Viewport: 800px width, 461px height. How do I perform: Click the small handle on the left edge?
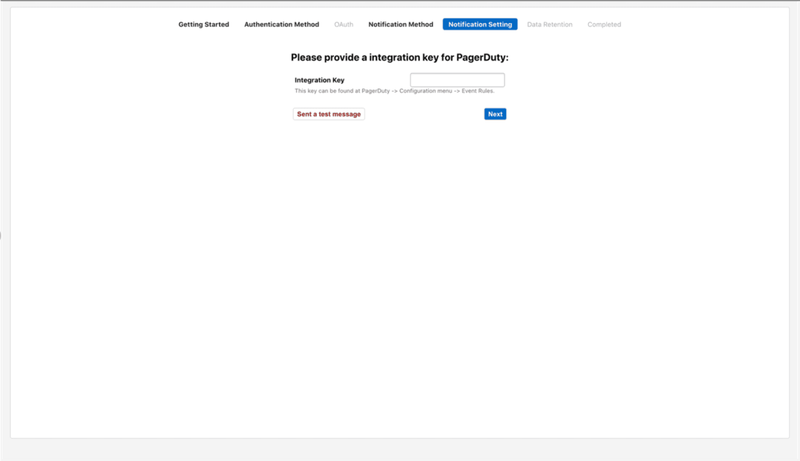point(1,236)
